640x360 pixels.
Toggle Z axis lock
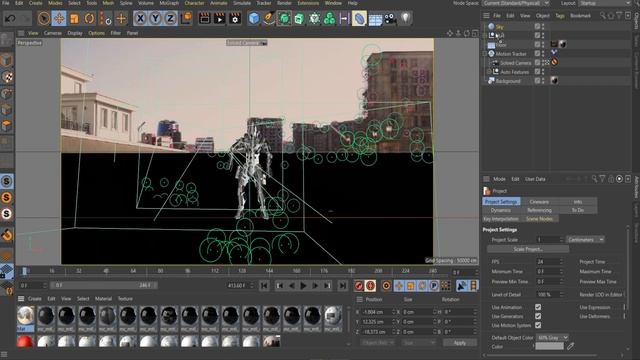tap(170, 18)
